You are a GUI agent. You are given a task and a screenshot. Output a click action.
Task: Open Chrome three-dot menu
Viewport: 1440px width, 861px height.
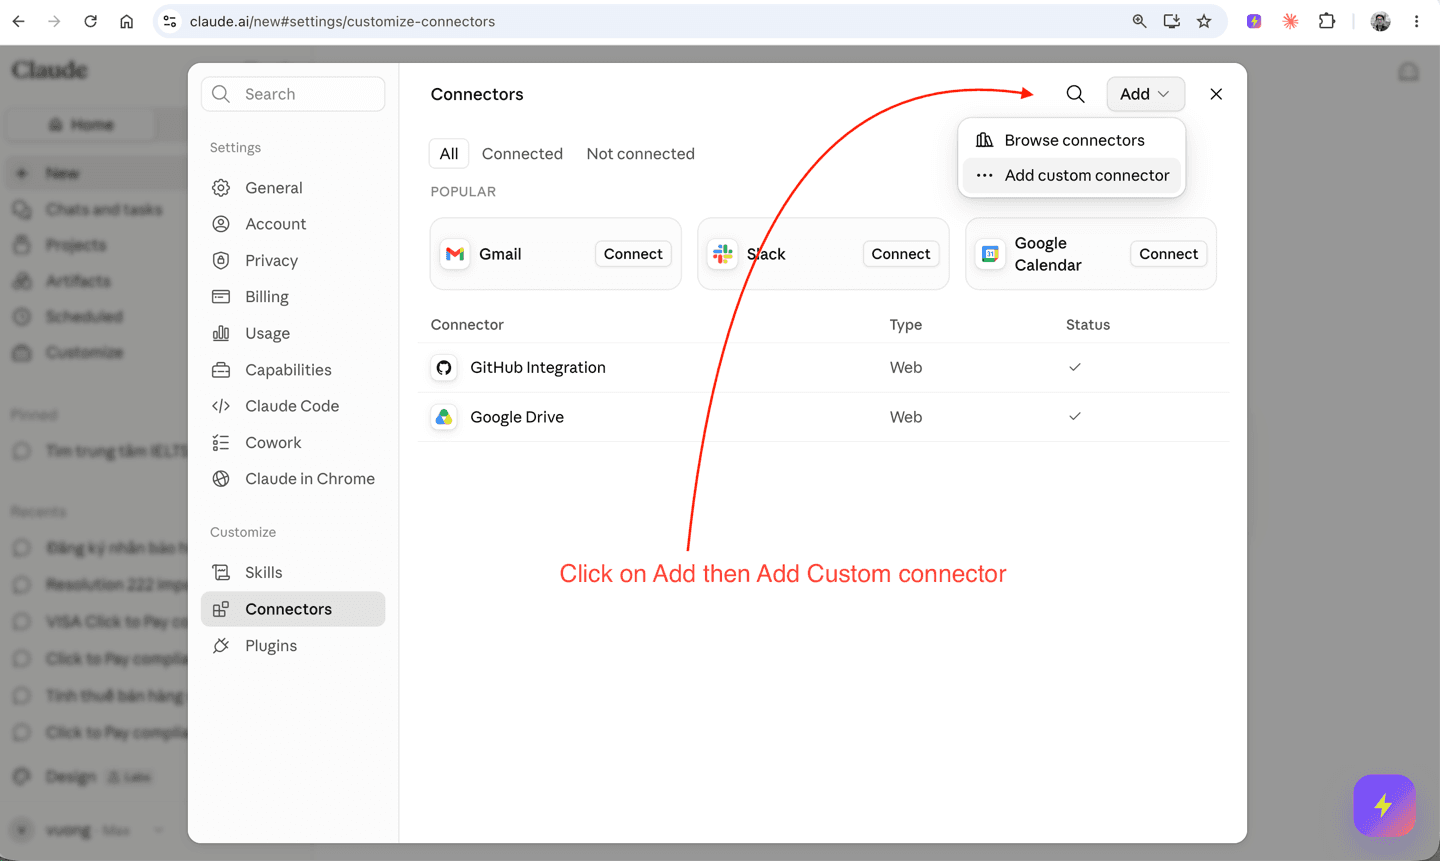tap(1416, 21)
